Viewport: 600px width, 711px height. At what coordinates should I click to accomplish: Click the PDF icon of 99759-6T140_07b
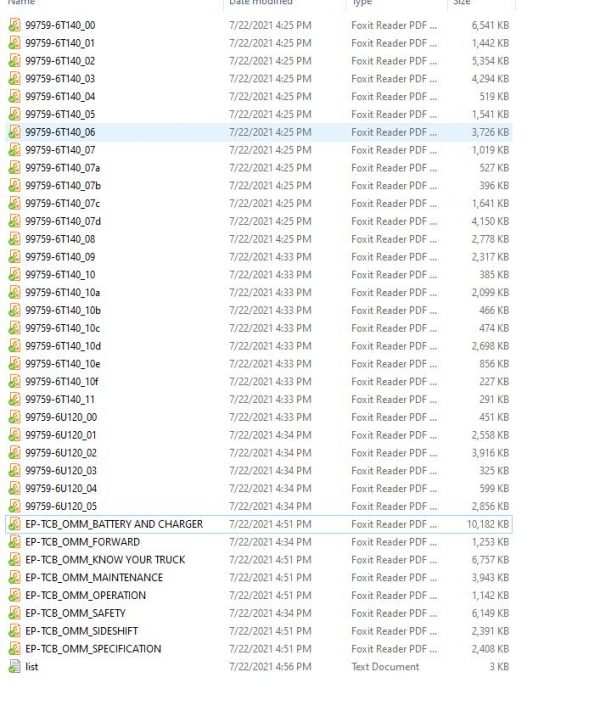coord(15,185)
